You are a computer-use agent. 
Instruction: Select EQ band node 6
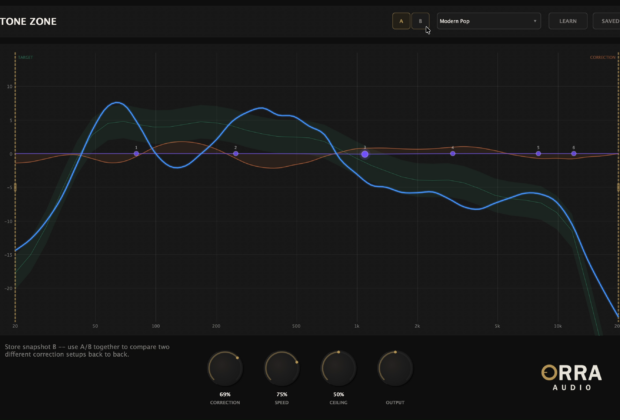tap(574, 153)
